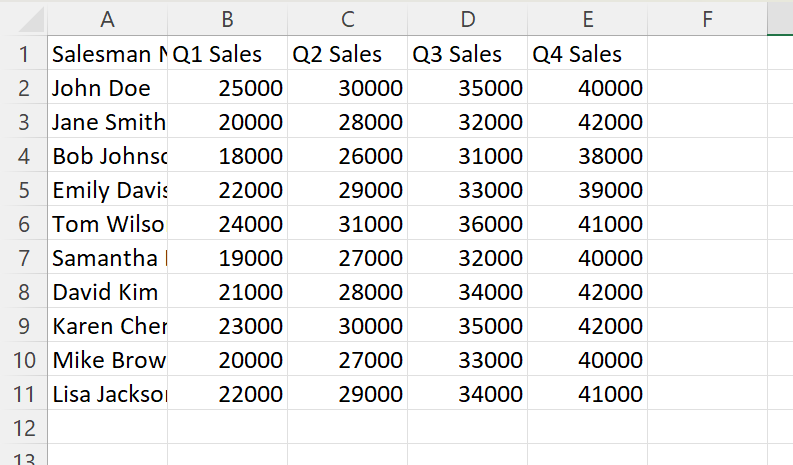The width and height of the screenshot is (793, 465).
Task: Select column A header
Action: tap(107, 18)
